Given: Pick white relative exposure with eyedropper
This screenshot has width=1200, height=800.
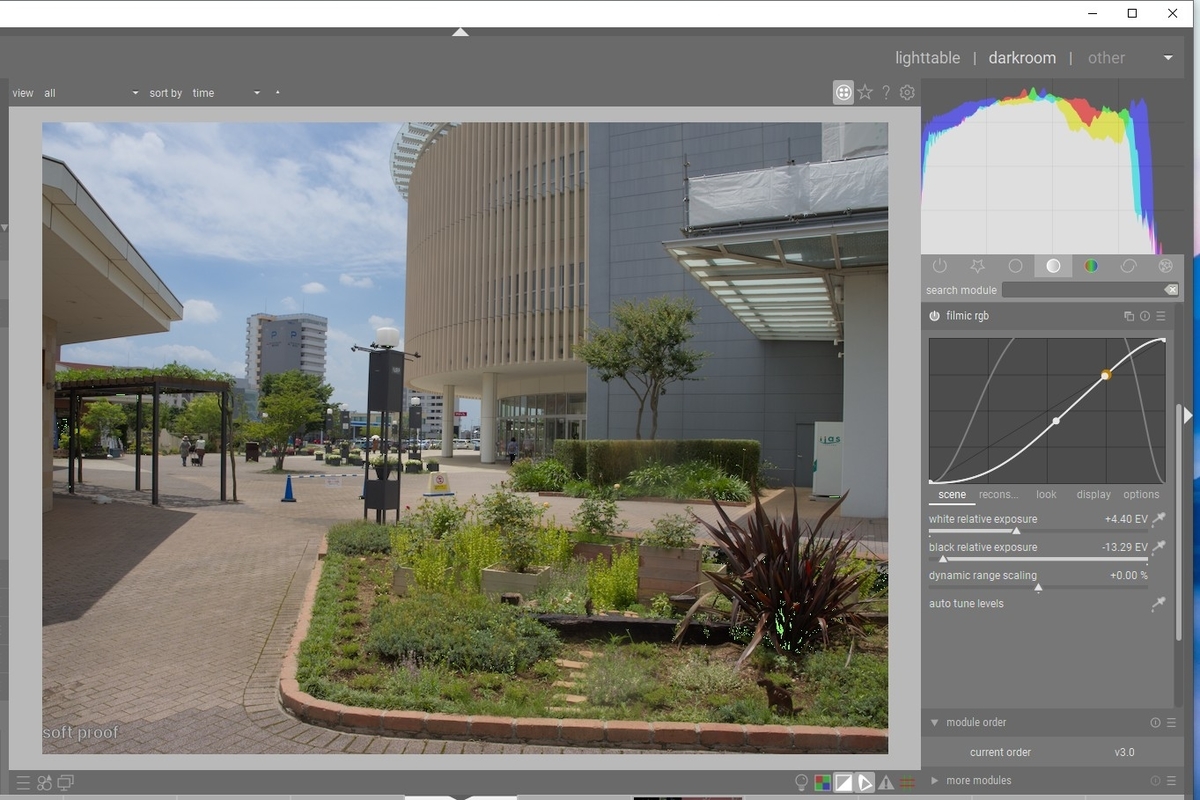Looking at the screenshot, I should [1158, 519].
